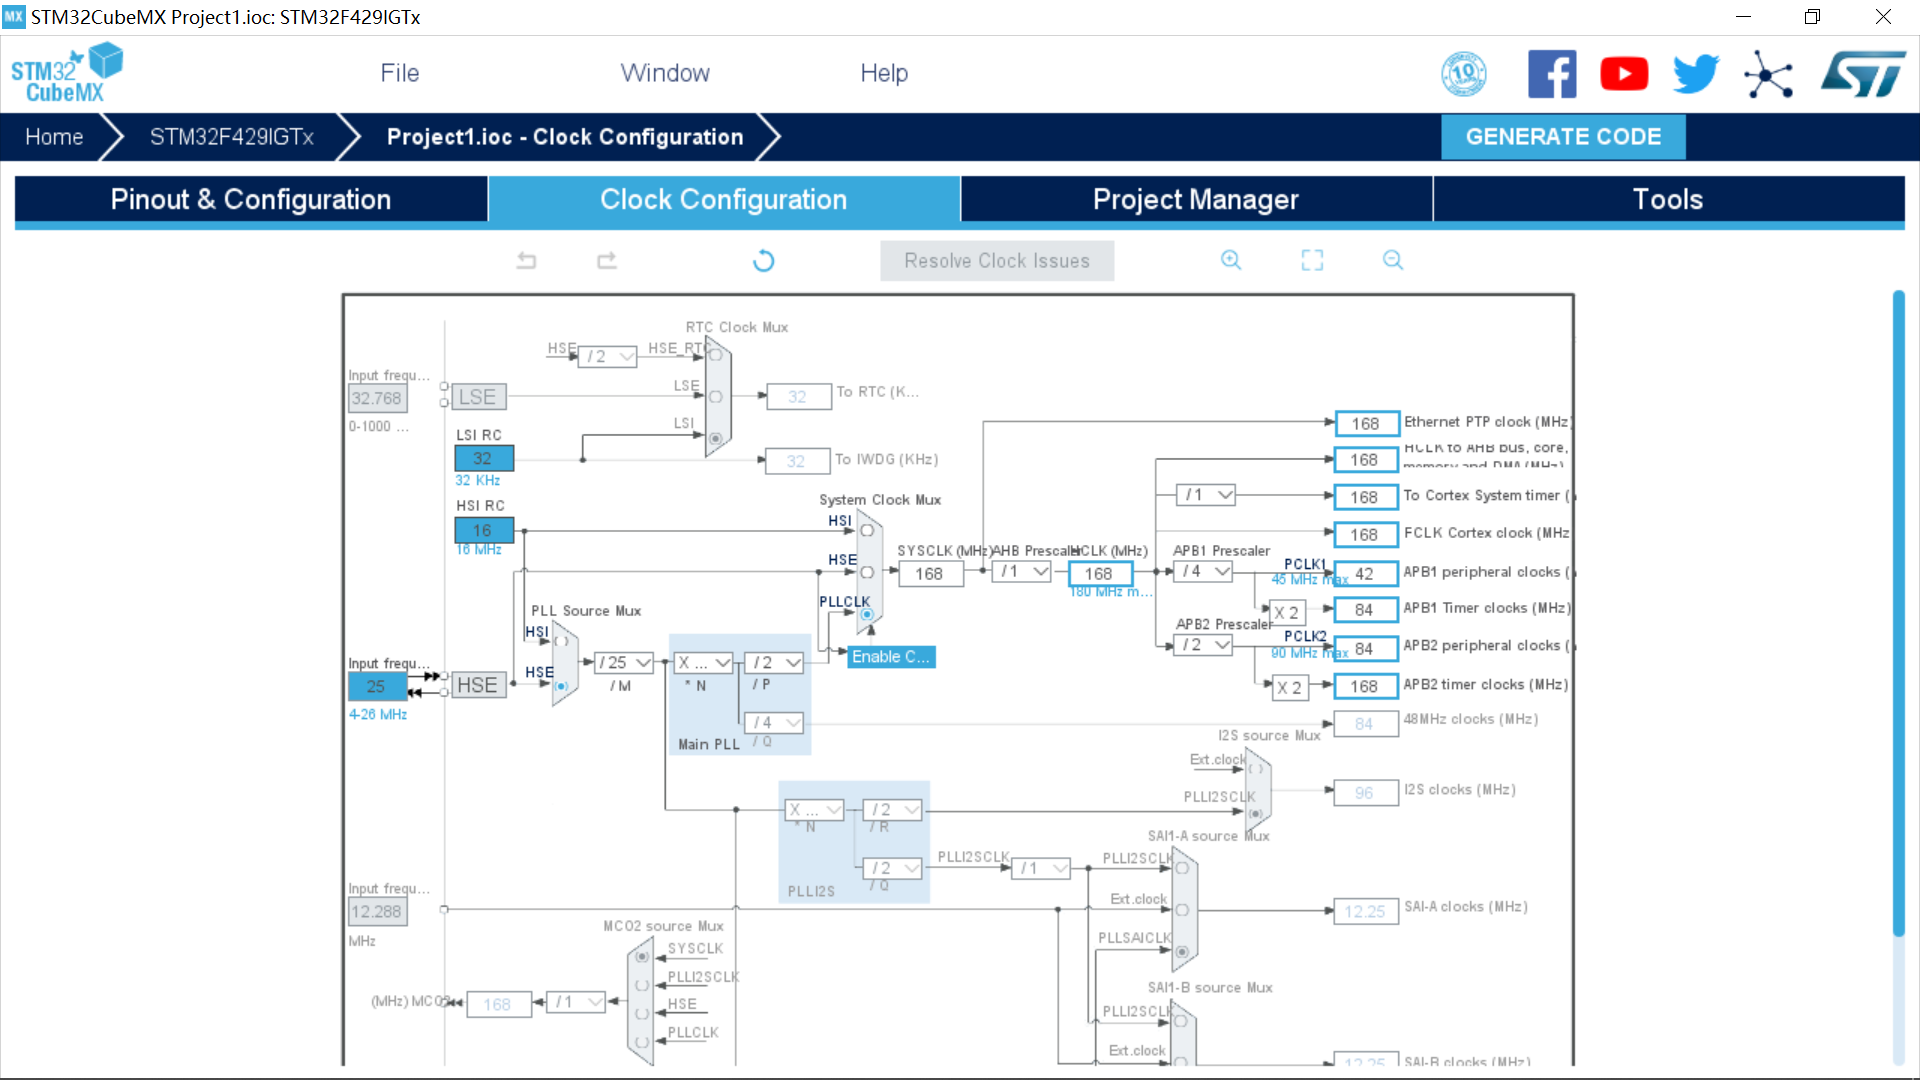This screenshot has width=1920, height=1080.
Task: Click the ST community network icon
Action: (x=1768, y=74)
